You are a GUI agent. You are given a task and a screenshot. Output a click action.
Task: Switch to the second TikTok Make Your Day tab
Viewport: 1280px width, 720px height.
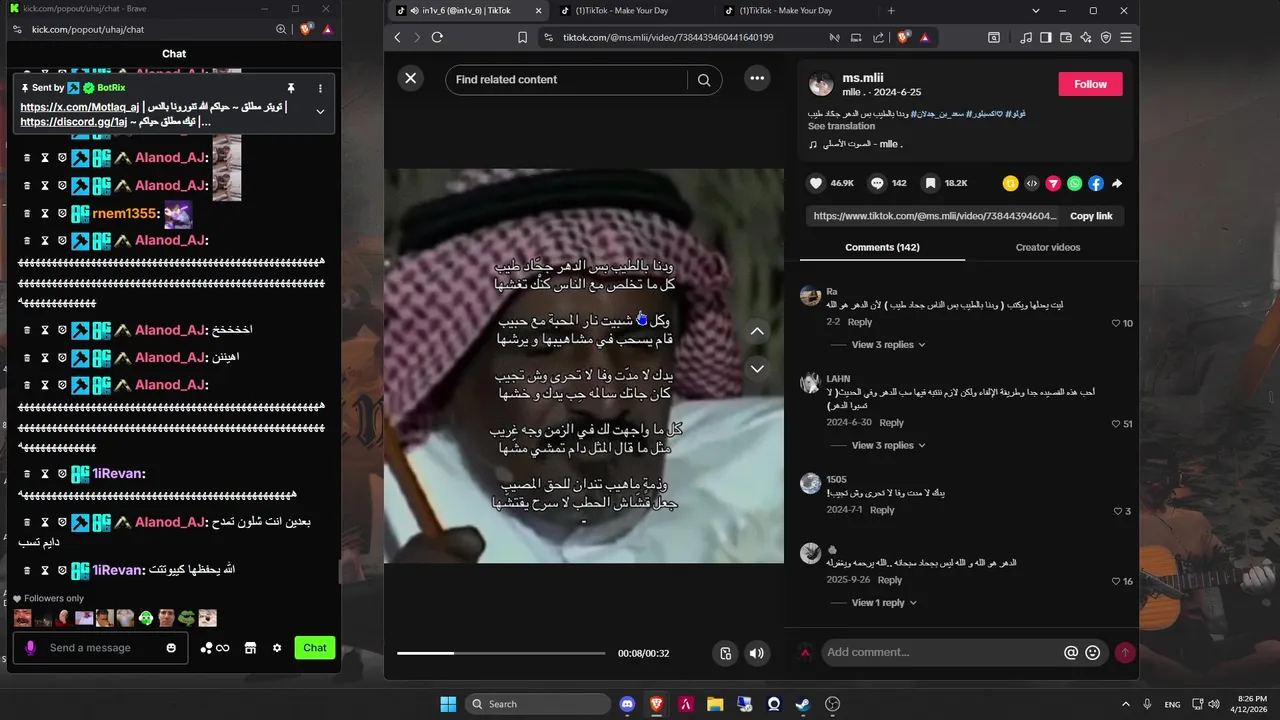click(x=630, y=10)
